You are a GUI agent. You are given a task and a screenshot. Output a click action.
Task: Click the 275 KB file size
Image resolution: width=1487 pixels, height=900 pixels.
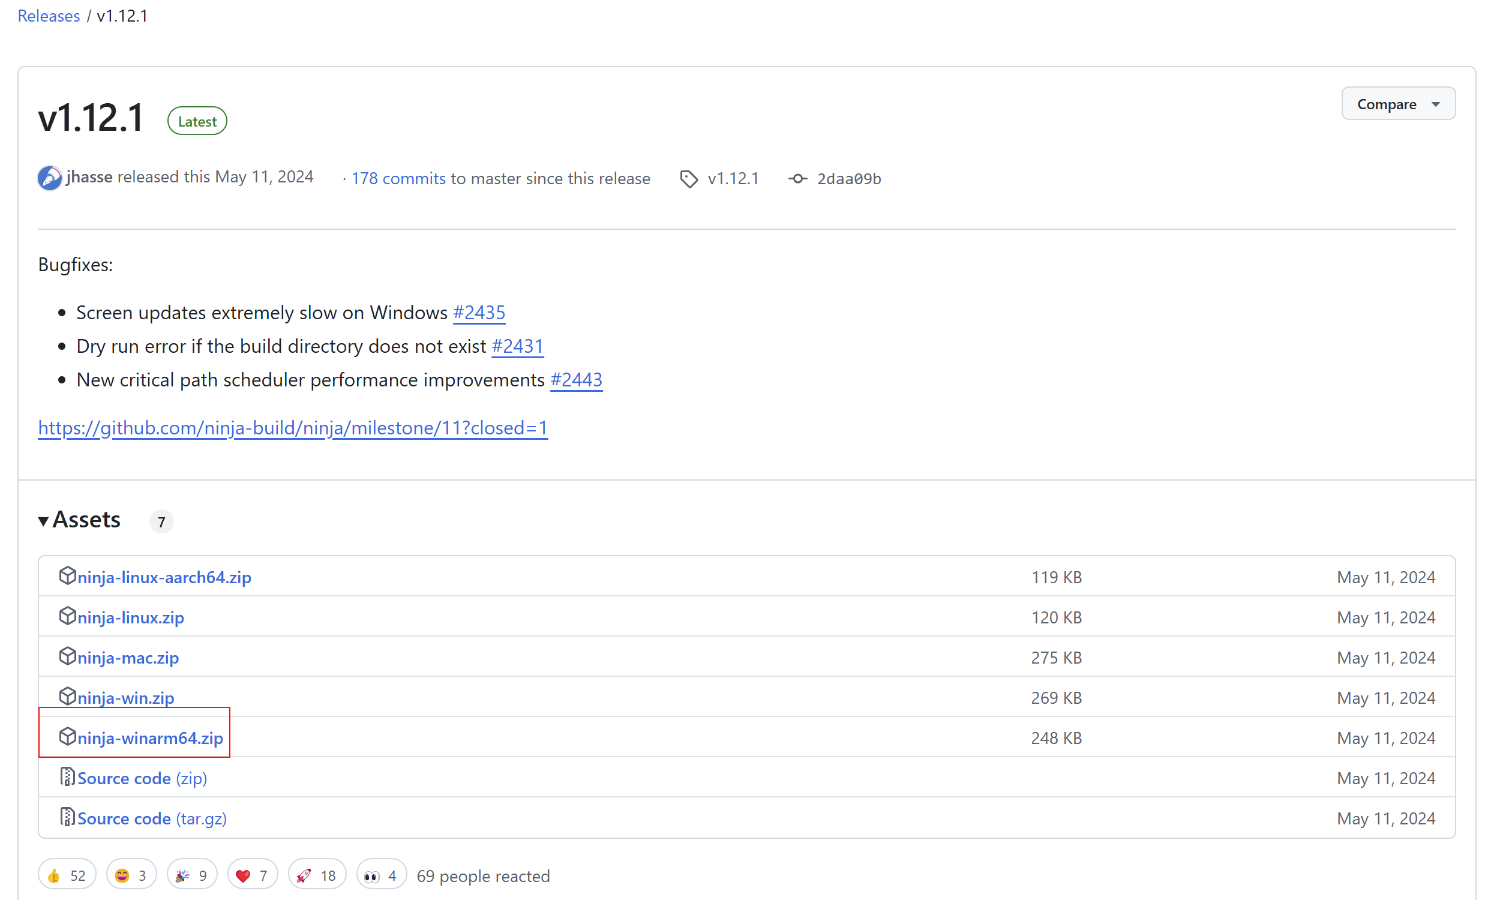1056,657
